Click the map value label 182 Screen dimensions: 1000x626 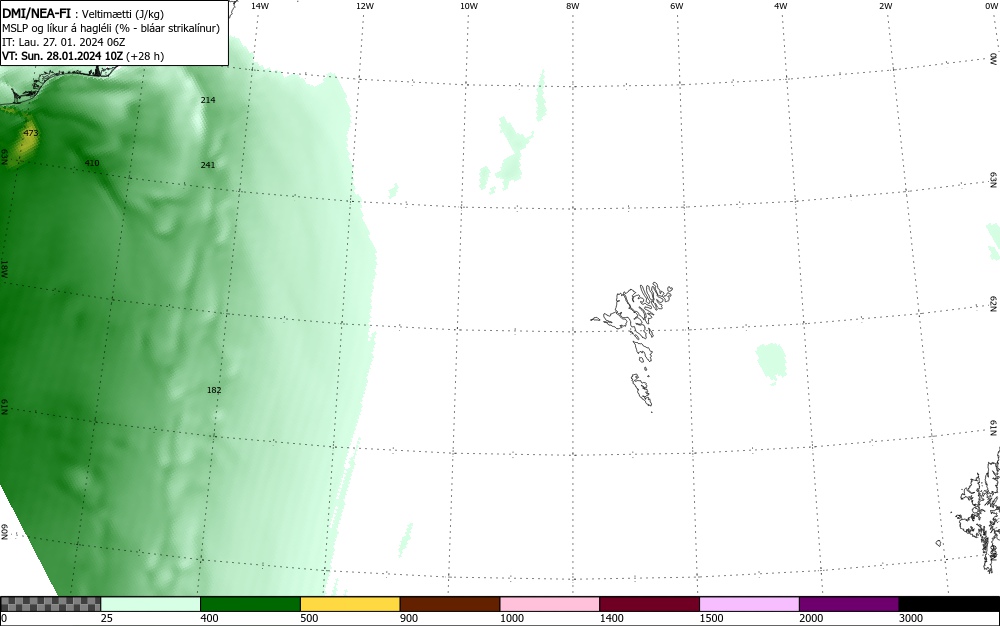214,390
